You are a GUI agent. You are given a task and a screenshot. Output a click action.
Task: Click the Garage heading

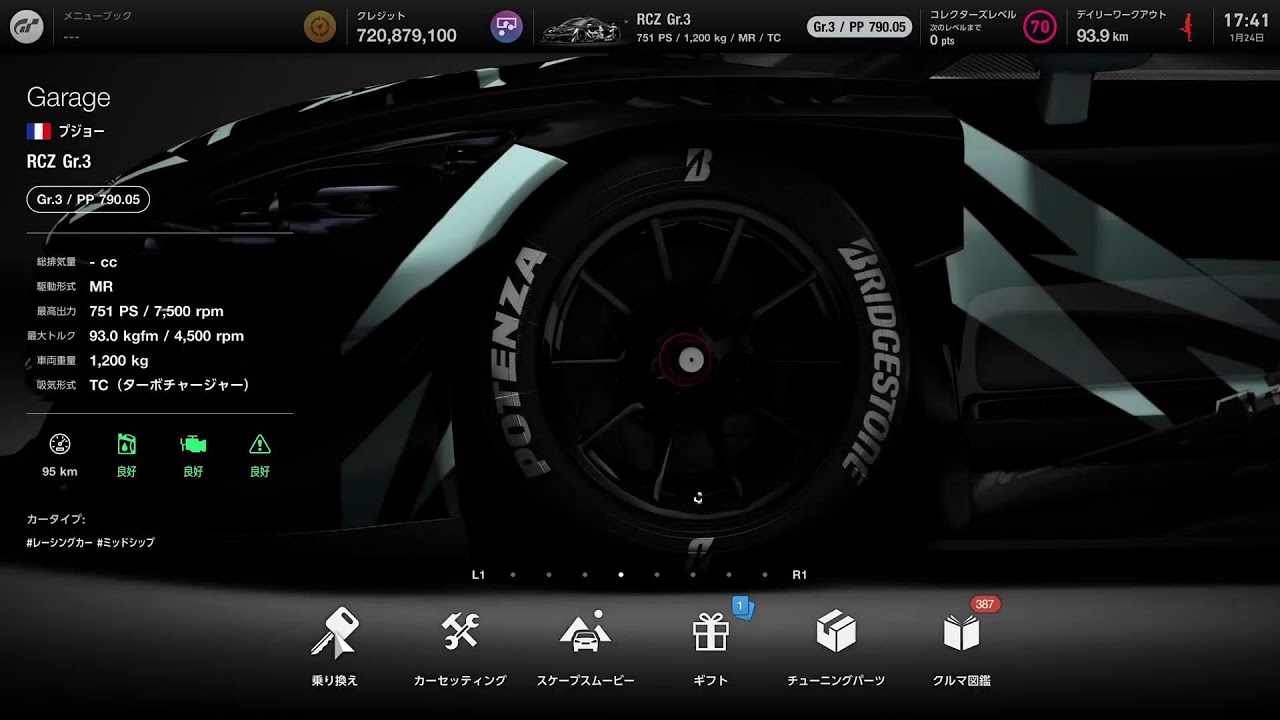pos(68,97)
